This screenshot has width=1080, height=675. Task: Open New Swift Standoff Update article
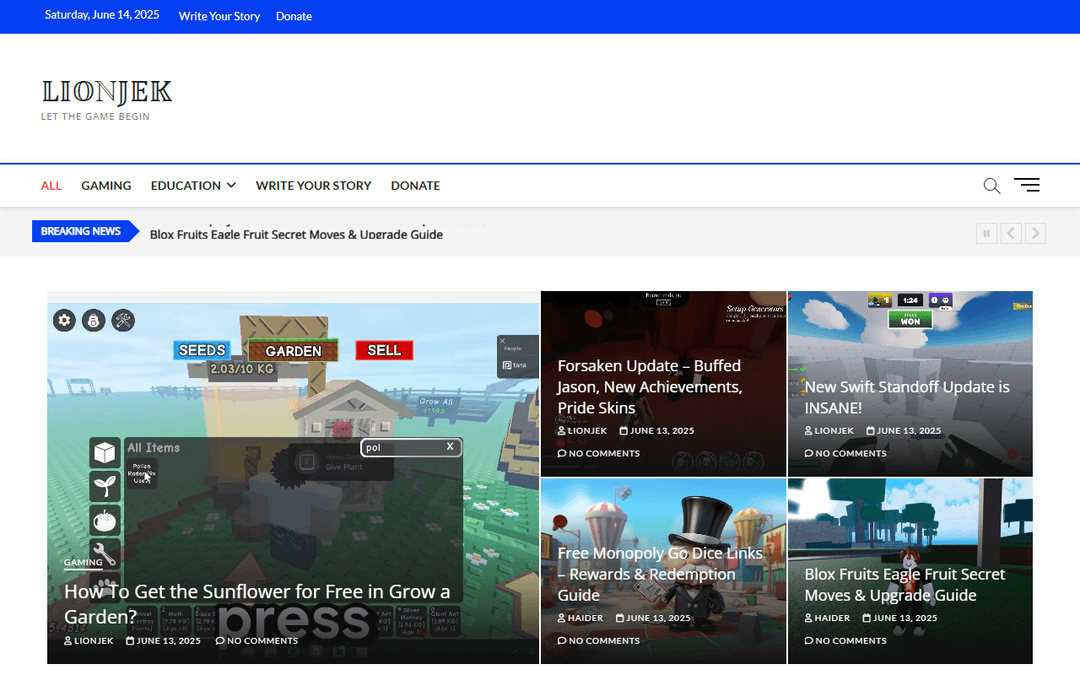(x=907, y=397)
